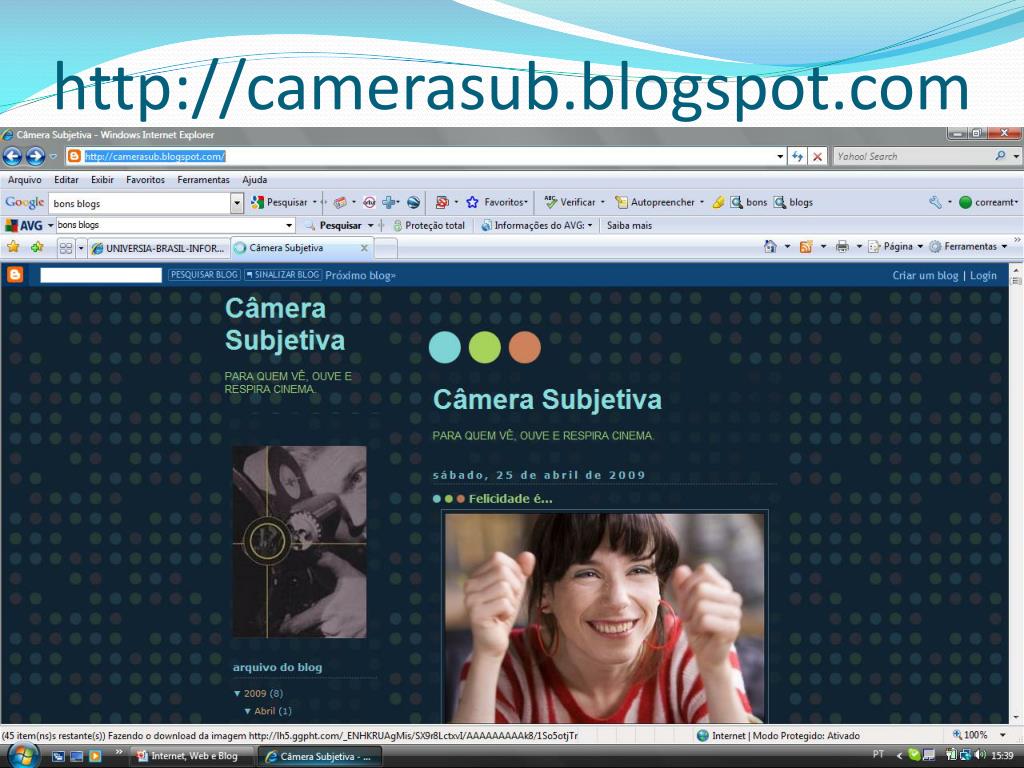Open the address bar dropdown arrow
Image resolution: width=1024 pixels, height=768 pixels.
780,156
